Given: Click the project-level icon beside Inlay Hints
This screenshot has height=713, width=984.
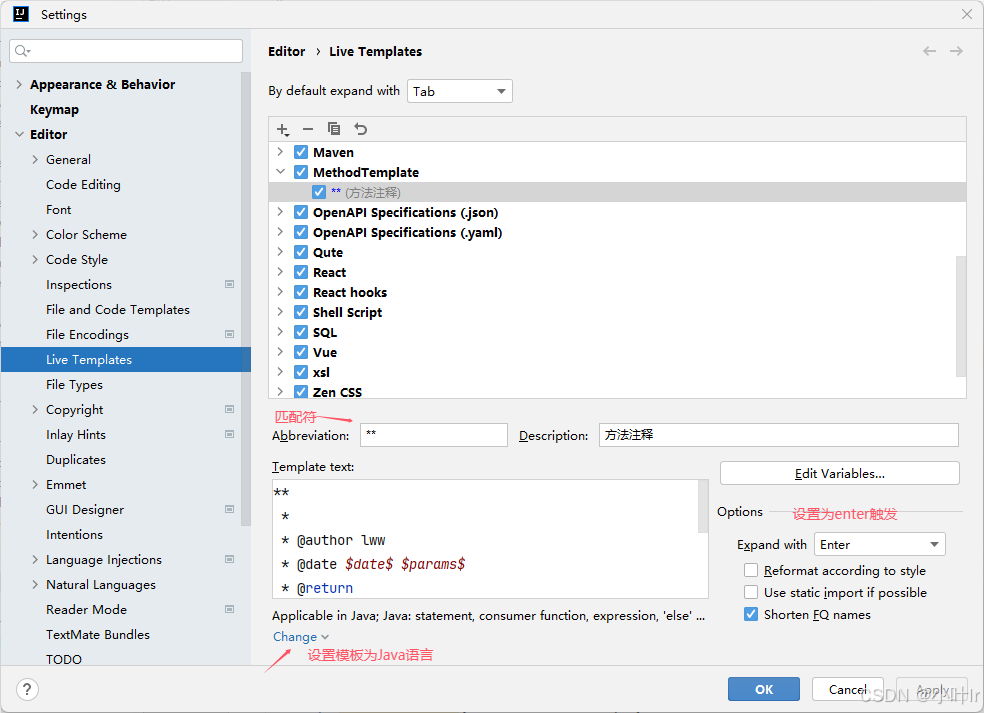Looking at the screenshot, I should 230,434.
